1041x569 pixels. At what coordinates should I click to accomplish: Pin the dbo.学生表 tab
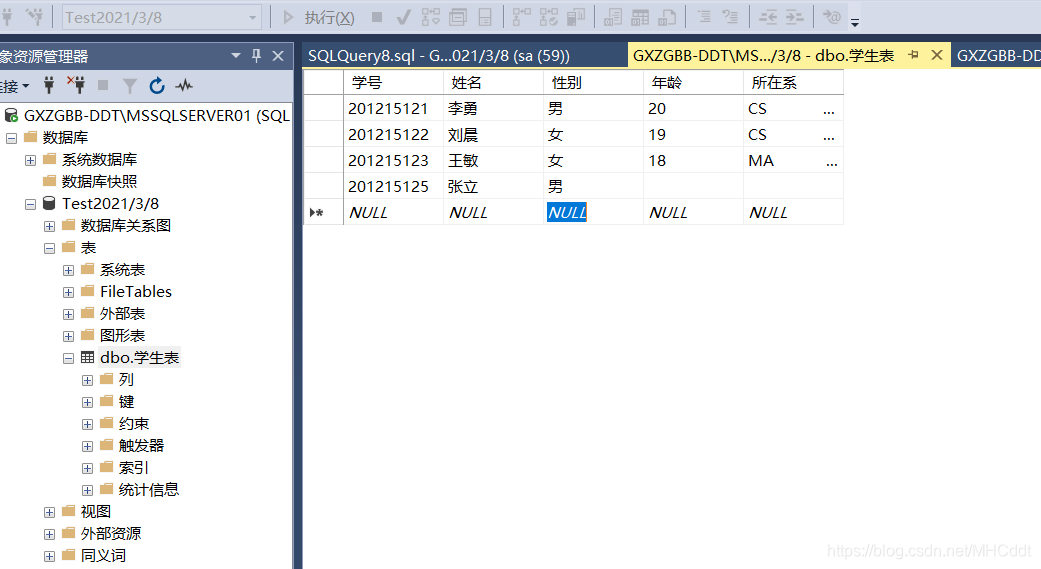914,55
